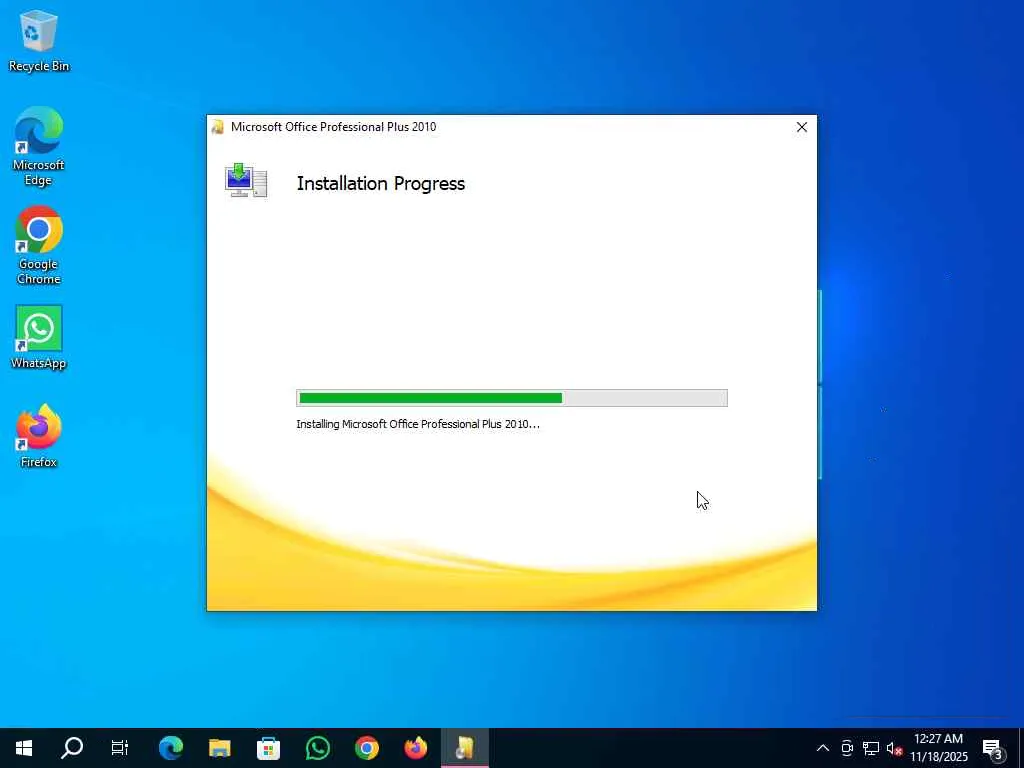The width and height of the screenshot is (1024, 768).
Task: Open File Explorer from taskbar
Action: [x=219, y=748]
